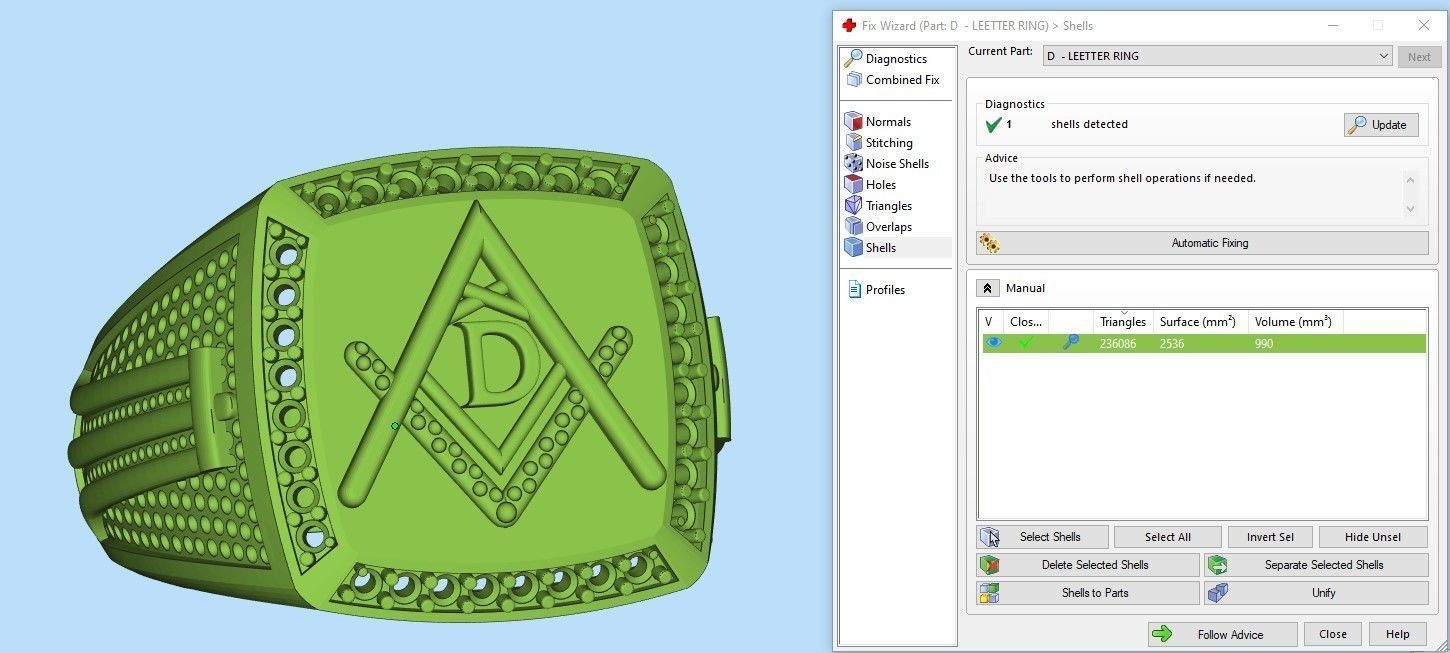Update the diagnostics

coord(1380,125)
